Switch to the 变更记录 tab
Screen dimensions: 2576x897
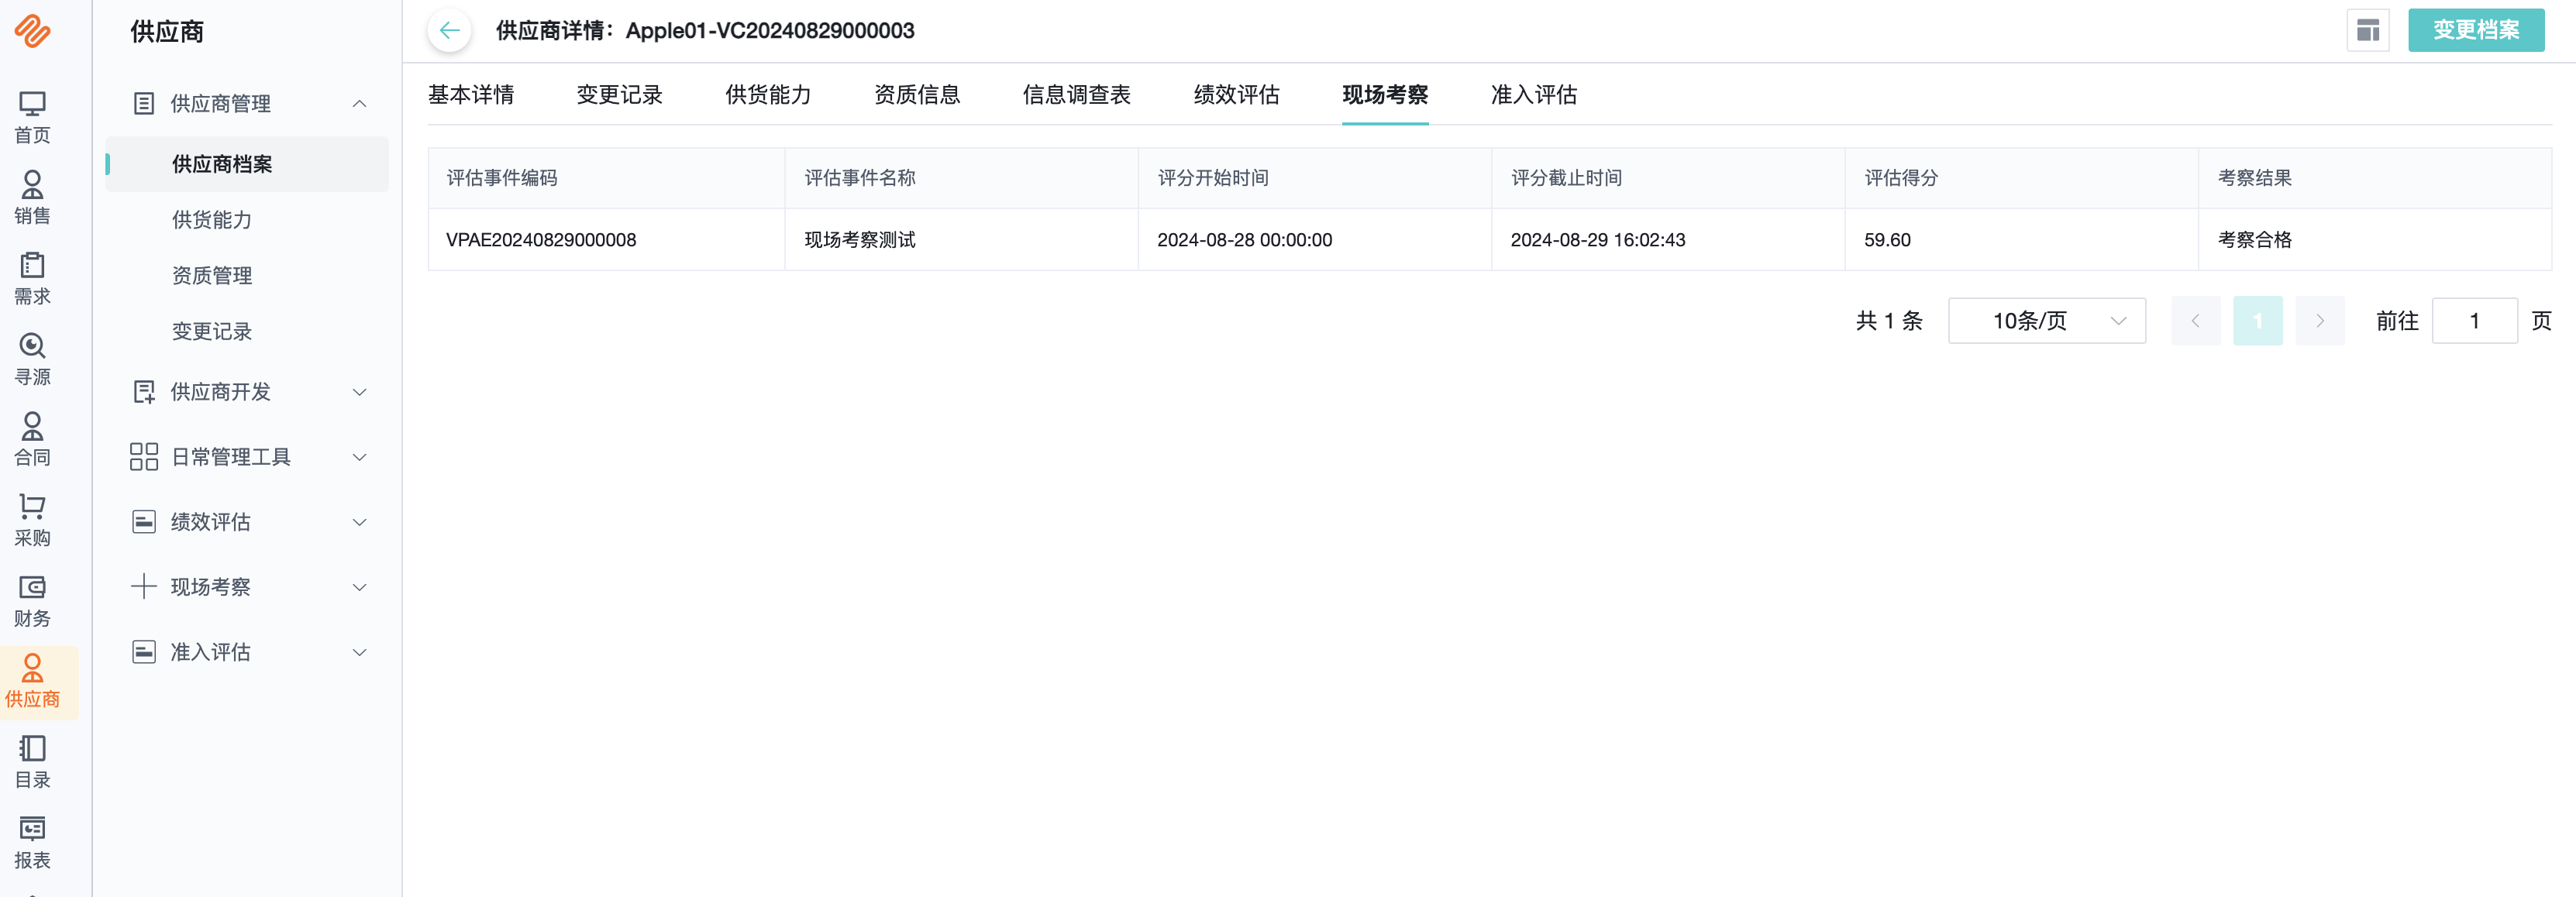[x=619, y=95]
